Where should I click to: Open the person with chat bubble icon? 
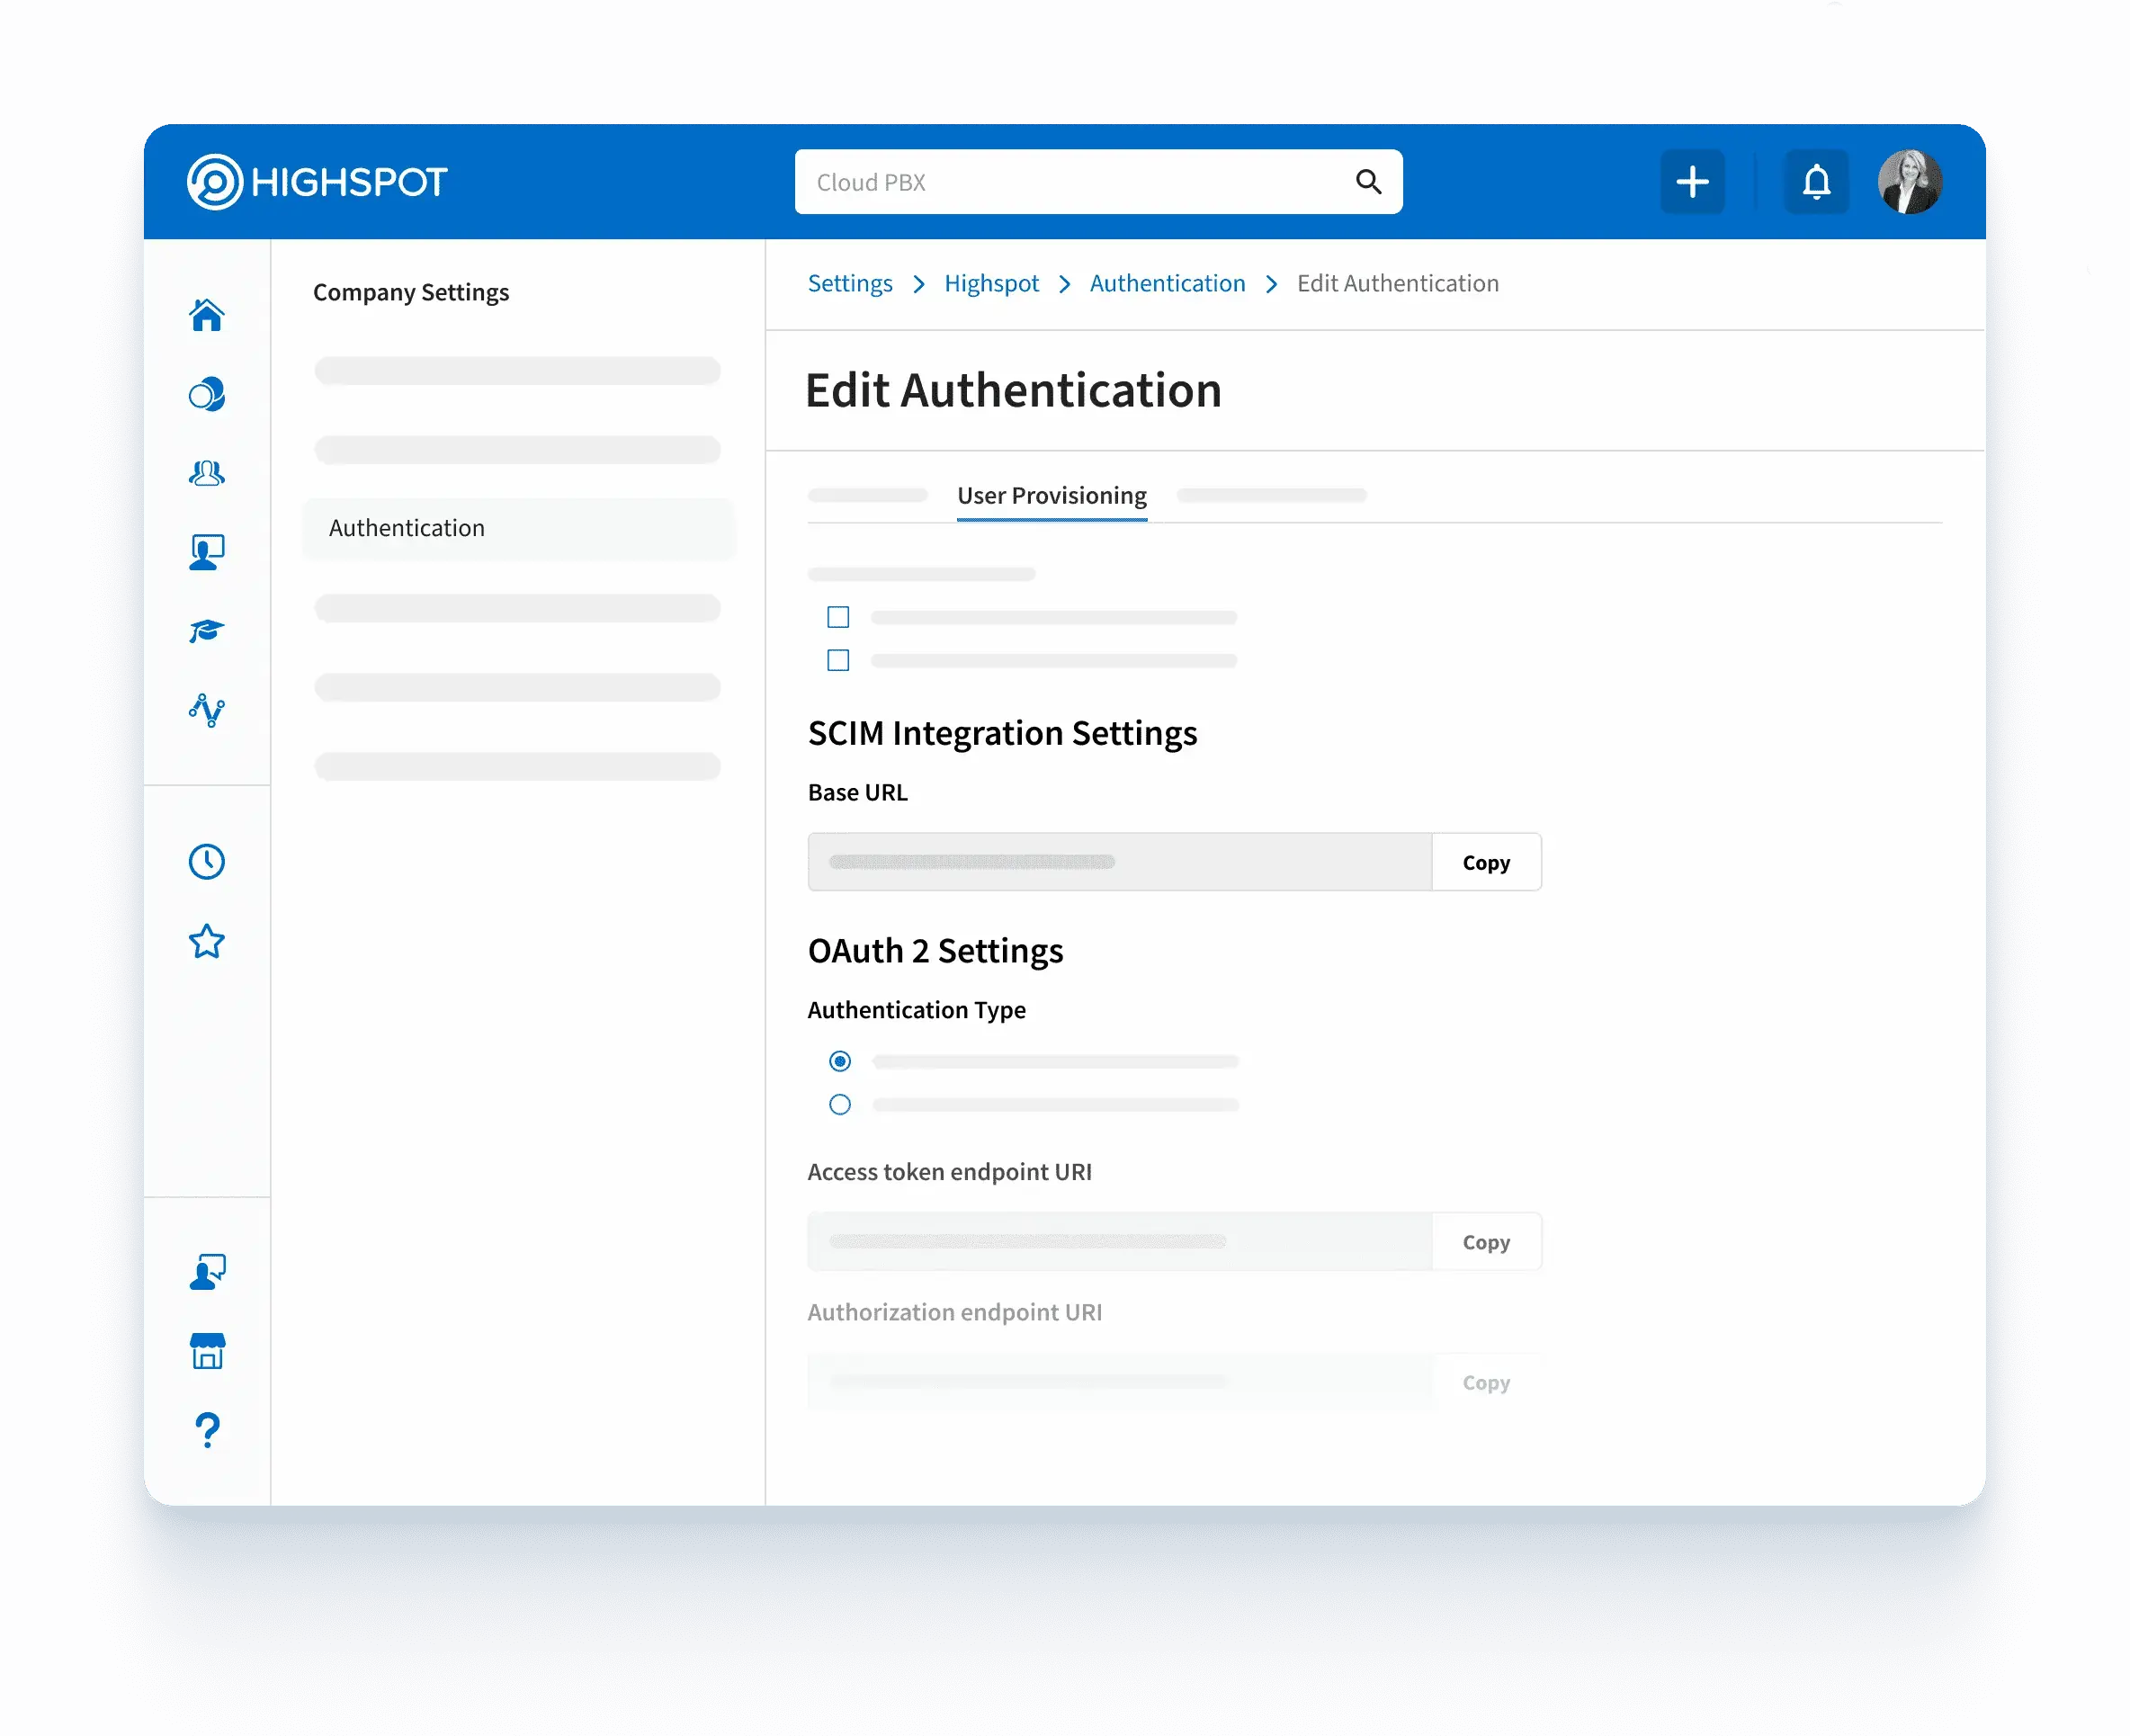tap(207, 1272)
